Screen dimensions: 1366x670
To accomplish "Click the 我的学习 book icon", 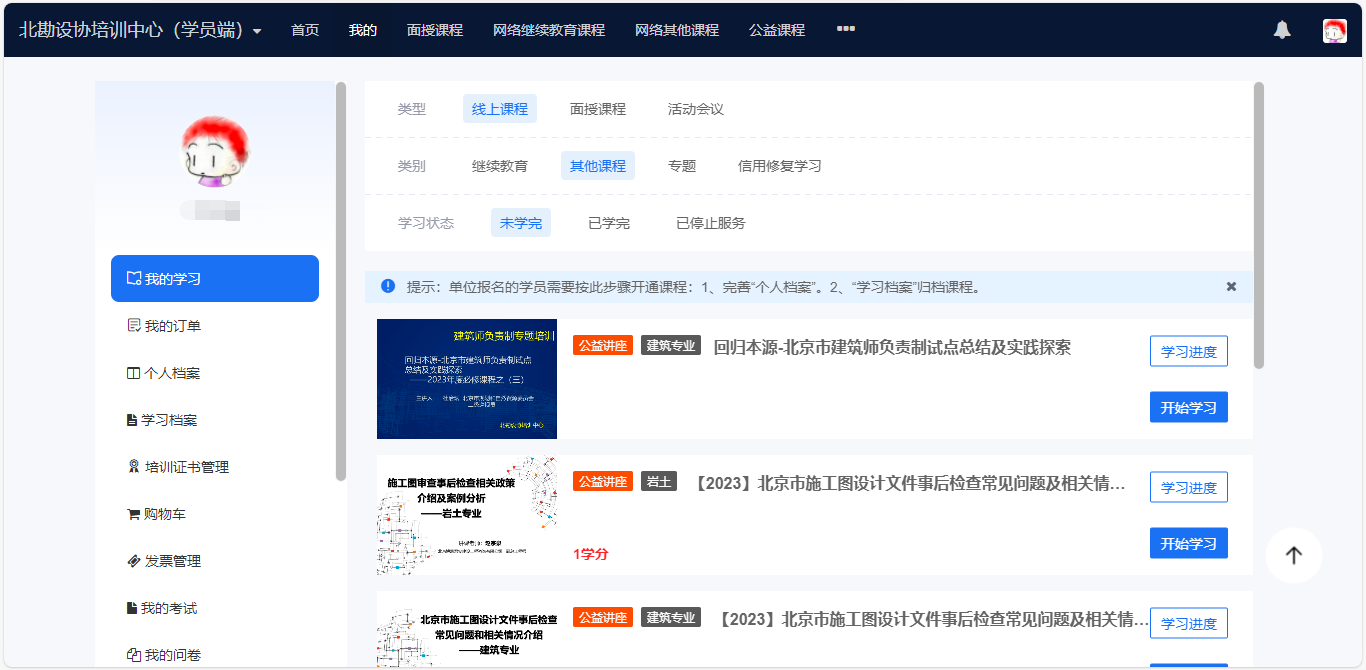I will coord(133,278).
